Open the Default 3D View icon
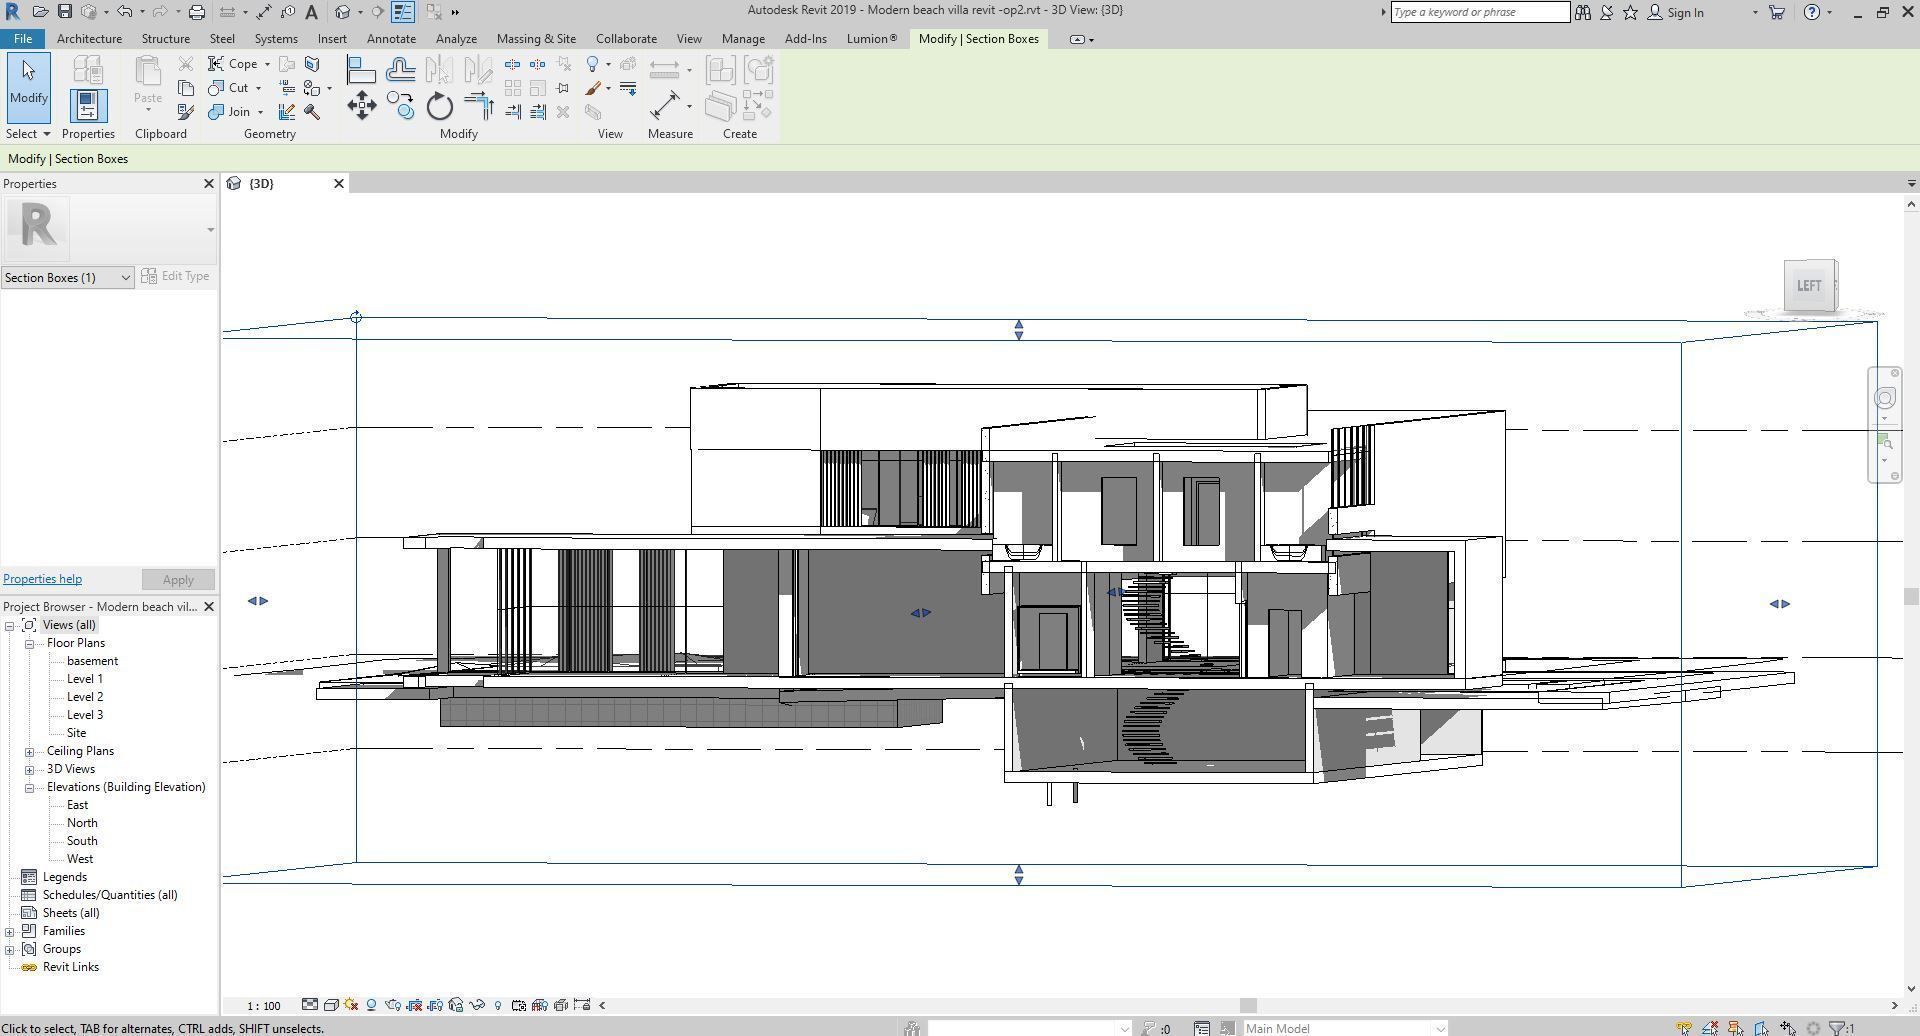 [x=343, y=12]
